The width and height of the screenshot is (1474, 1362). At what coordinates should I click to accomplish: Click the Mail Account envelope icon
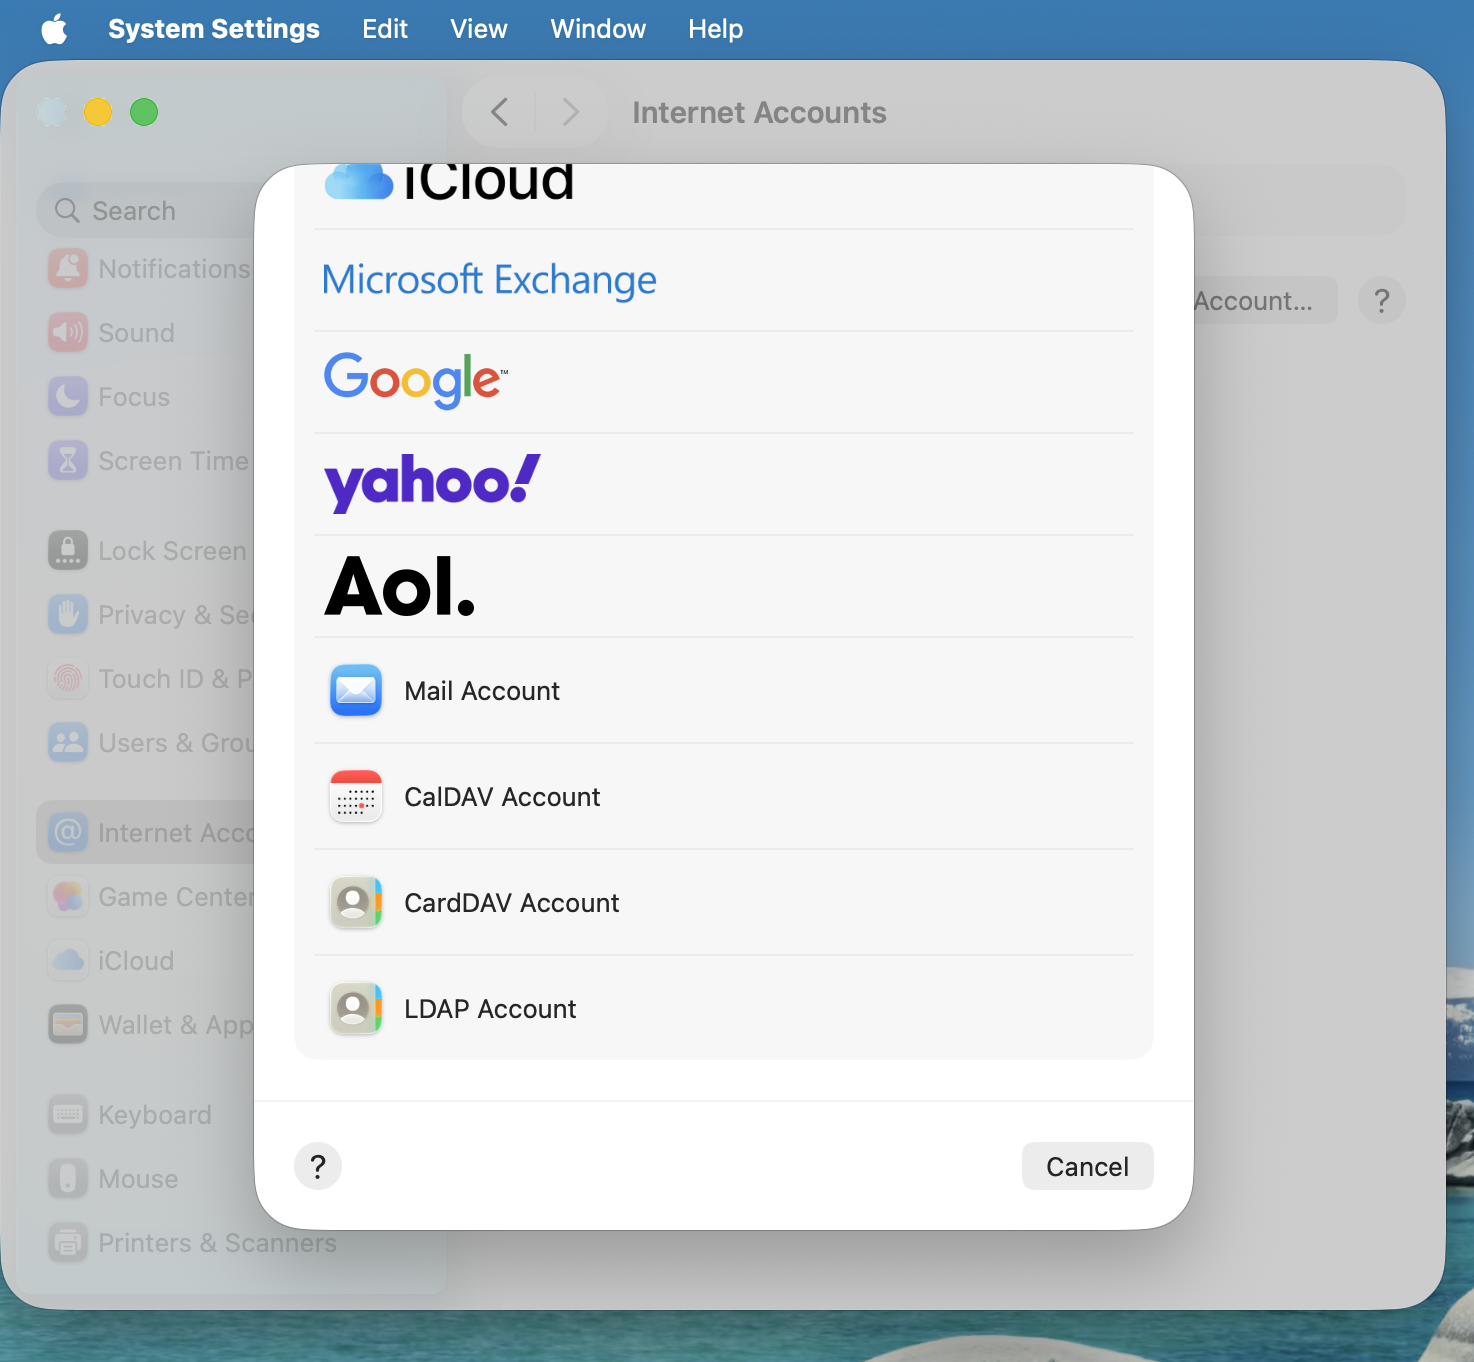pyautogui.click(x=356, y=690)
